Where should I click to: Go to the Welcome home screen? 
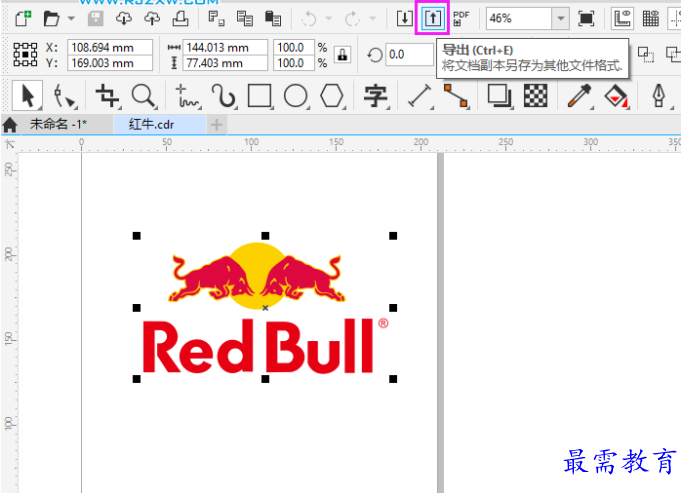click(10, 125)
